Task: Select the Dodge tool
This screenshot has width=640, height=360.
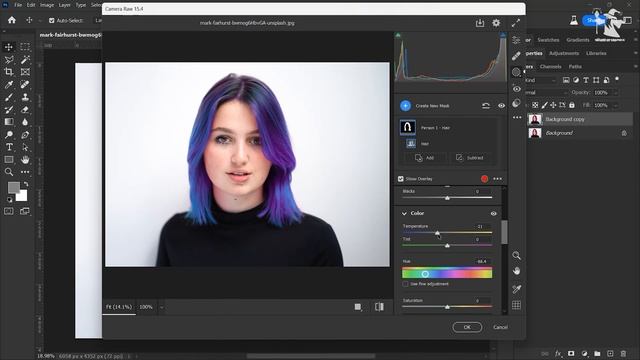Action: (9, 135)
